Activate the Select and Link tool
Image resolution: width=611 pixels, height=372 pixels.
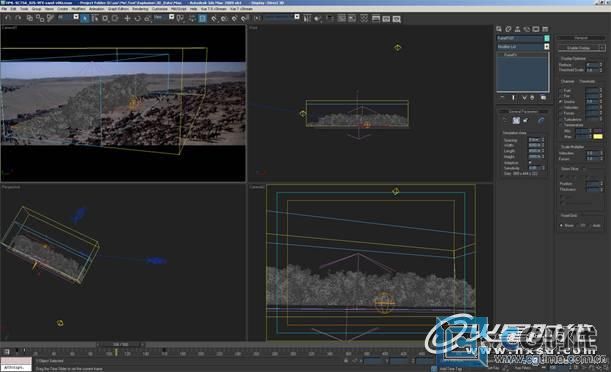coord(30,18)
